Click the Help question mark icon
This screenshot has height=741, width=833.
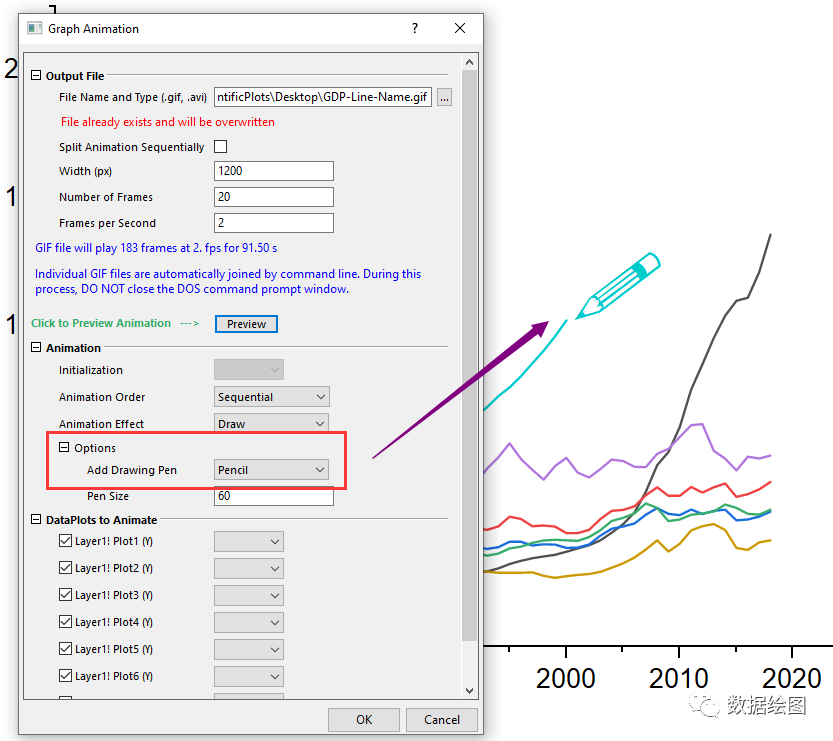click(414, 29)
